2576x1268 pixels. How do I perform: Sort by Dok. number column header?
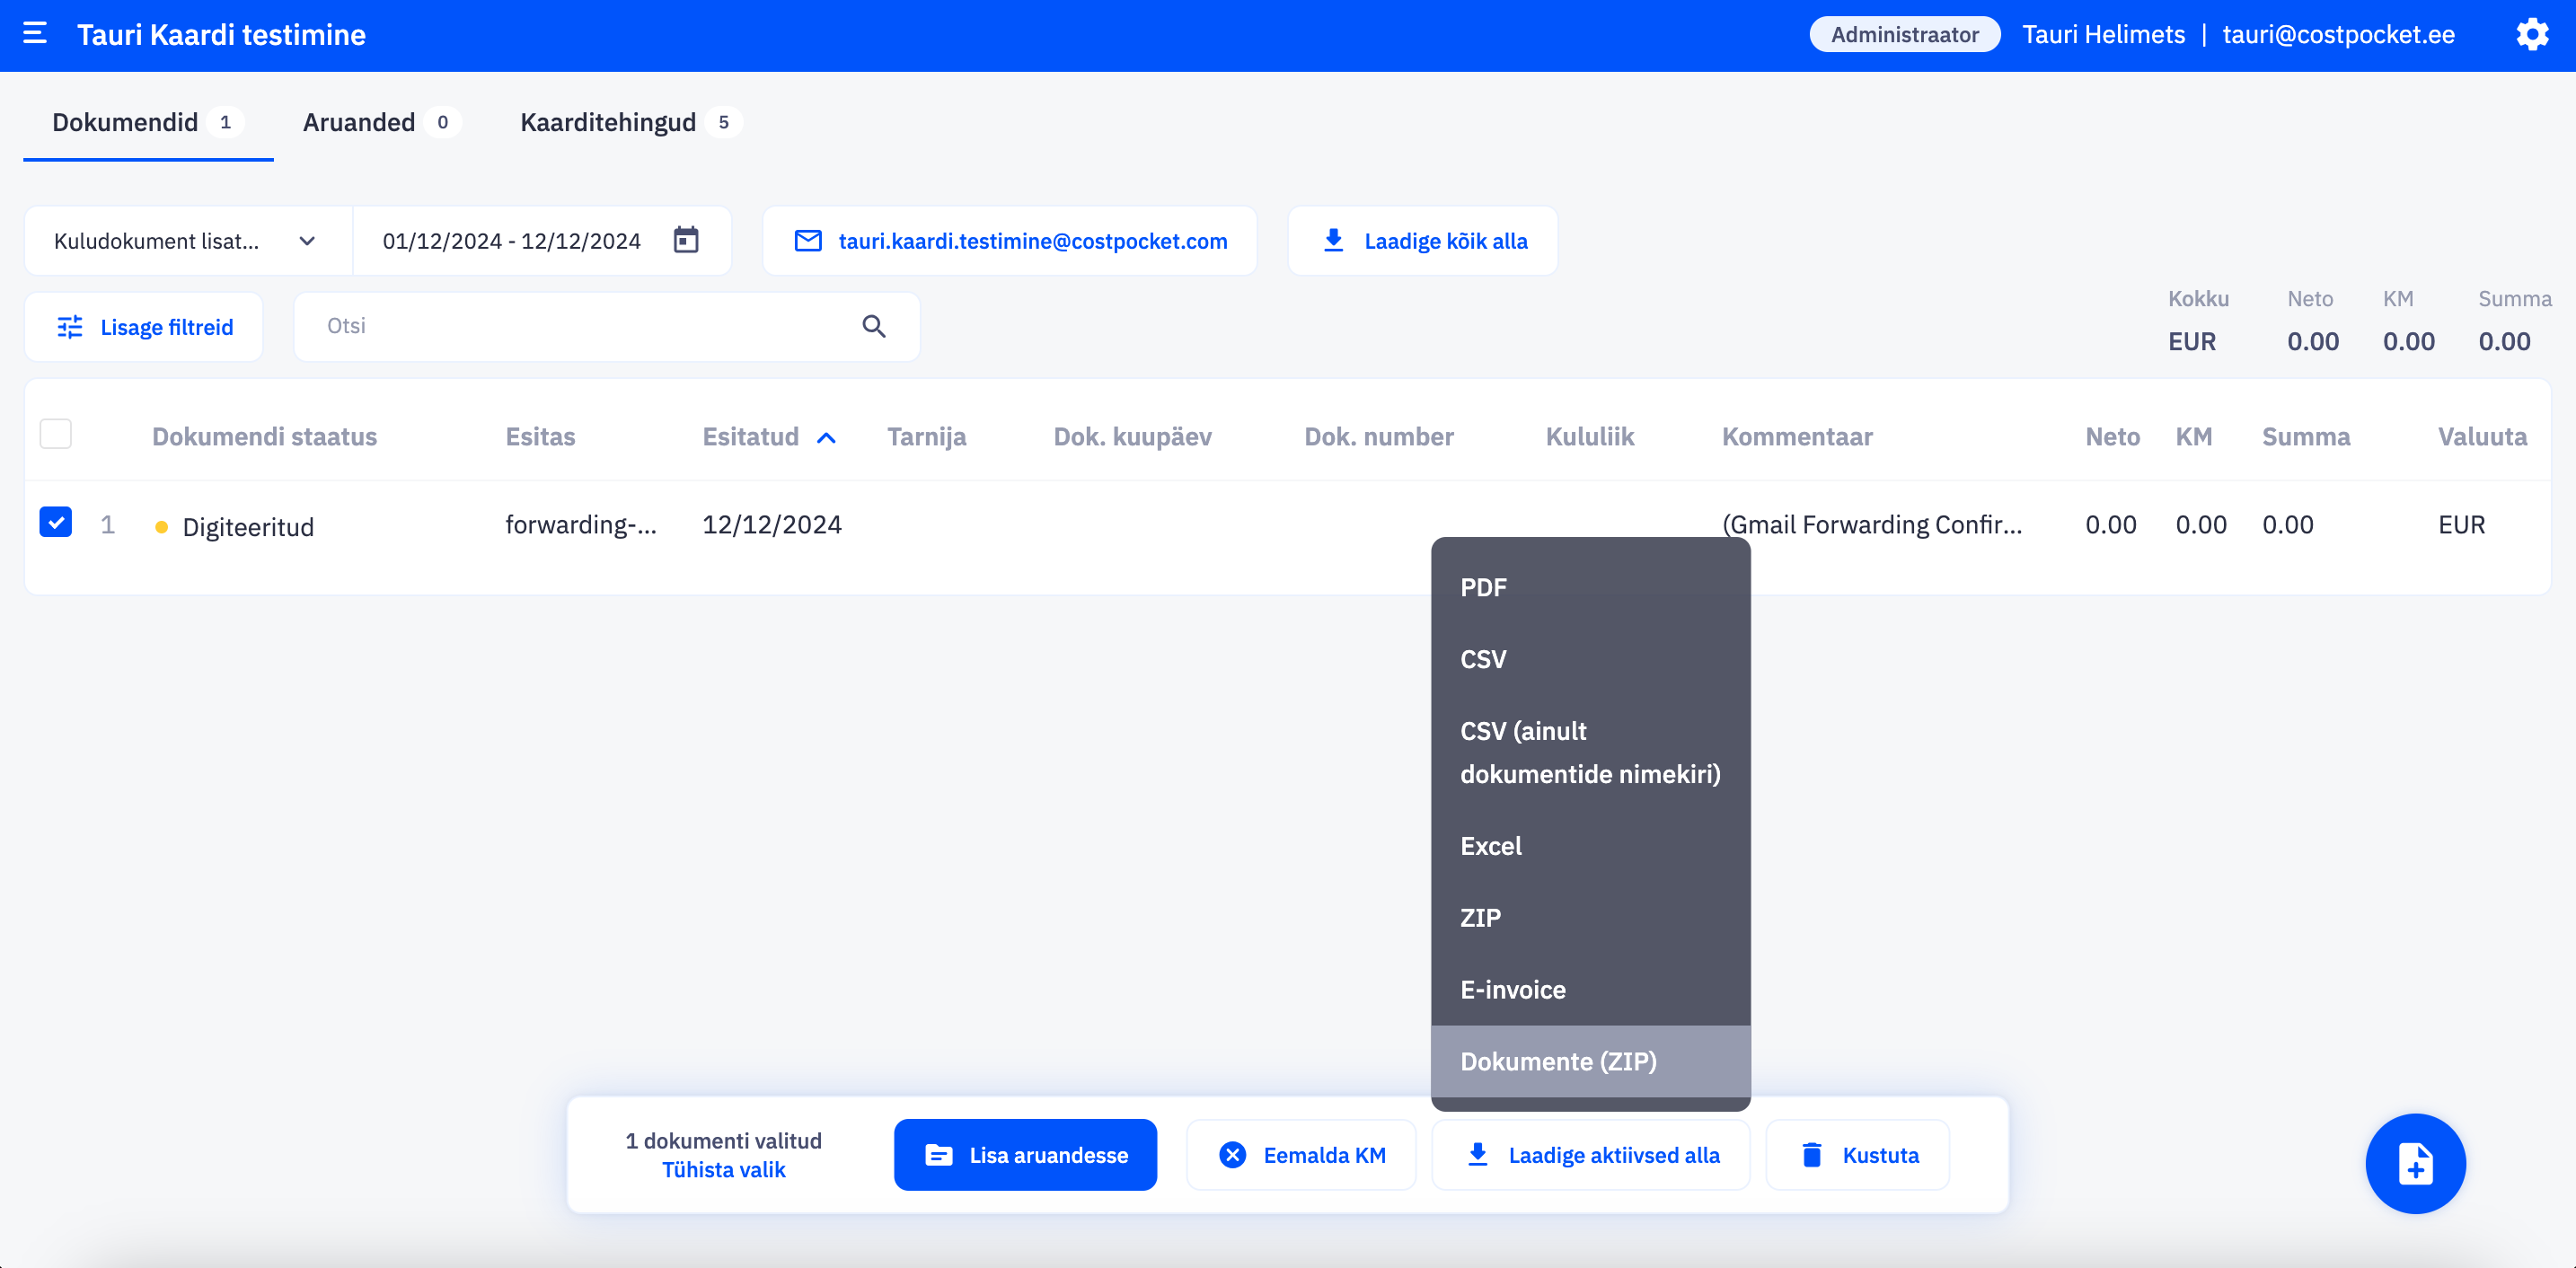click(x=1379, y=437)
